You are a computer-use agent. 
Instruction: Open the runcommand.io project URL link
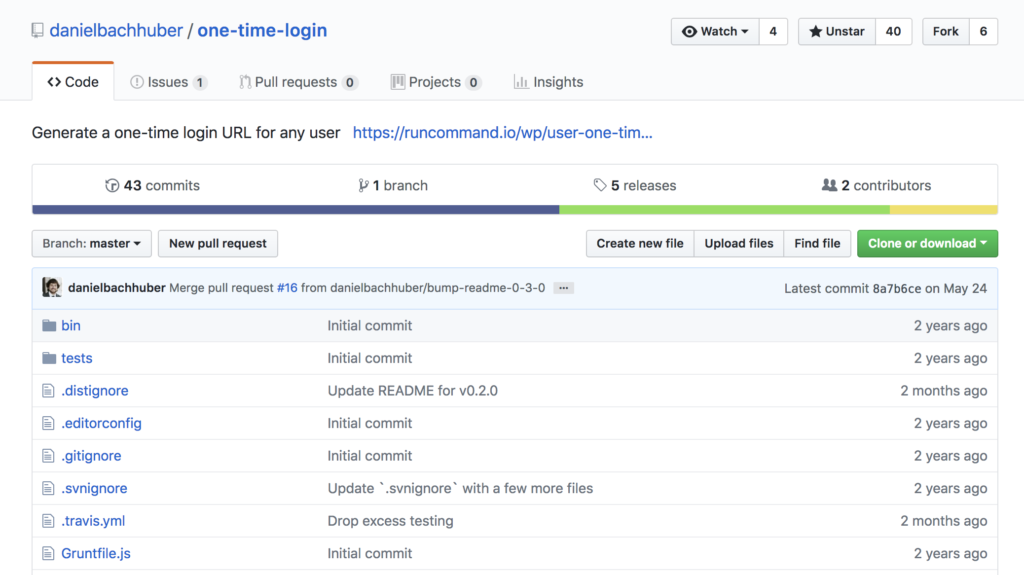[502, 132]
